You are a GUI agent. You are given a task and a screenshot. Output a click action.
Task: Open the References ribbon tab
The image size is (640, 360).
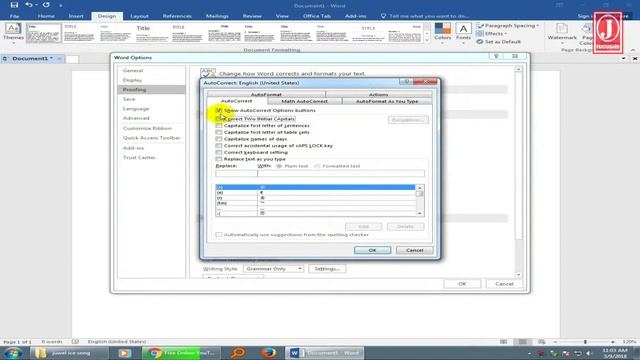[x=177, y=16]
